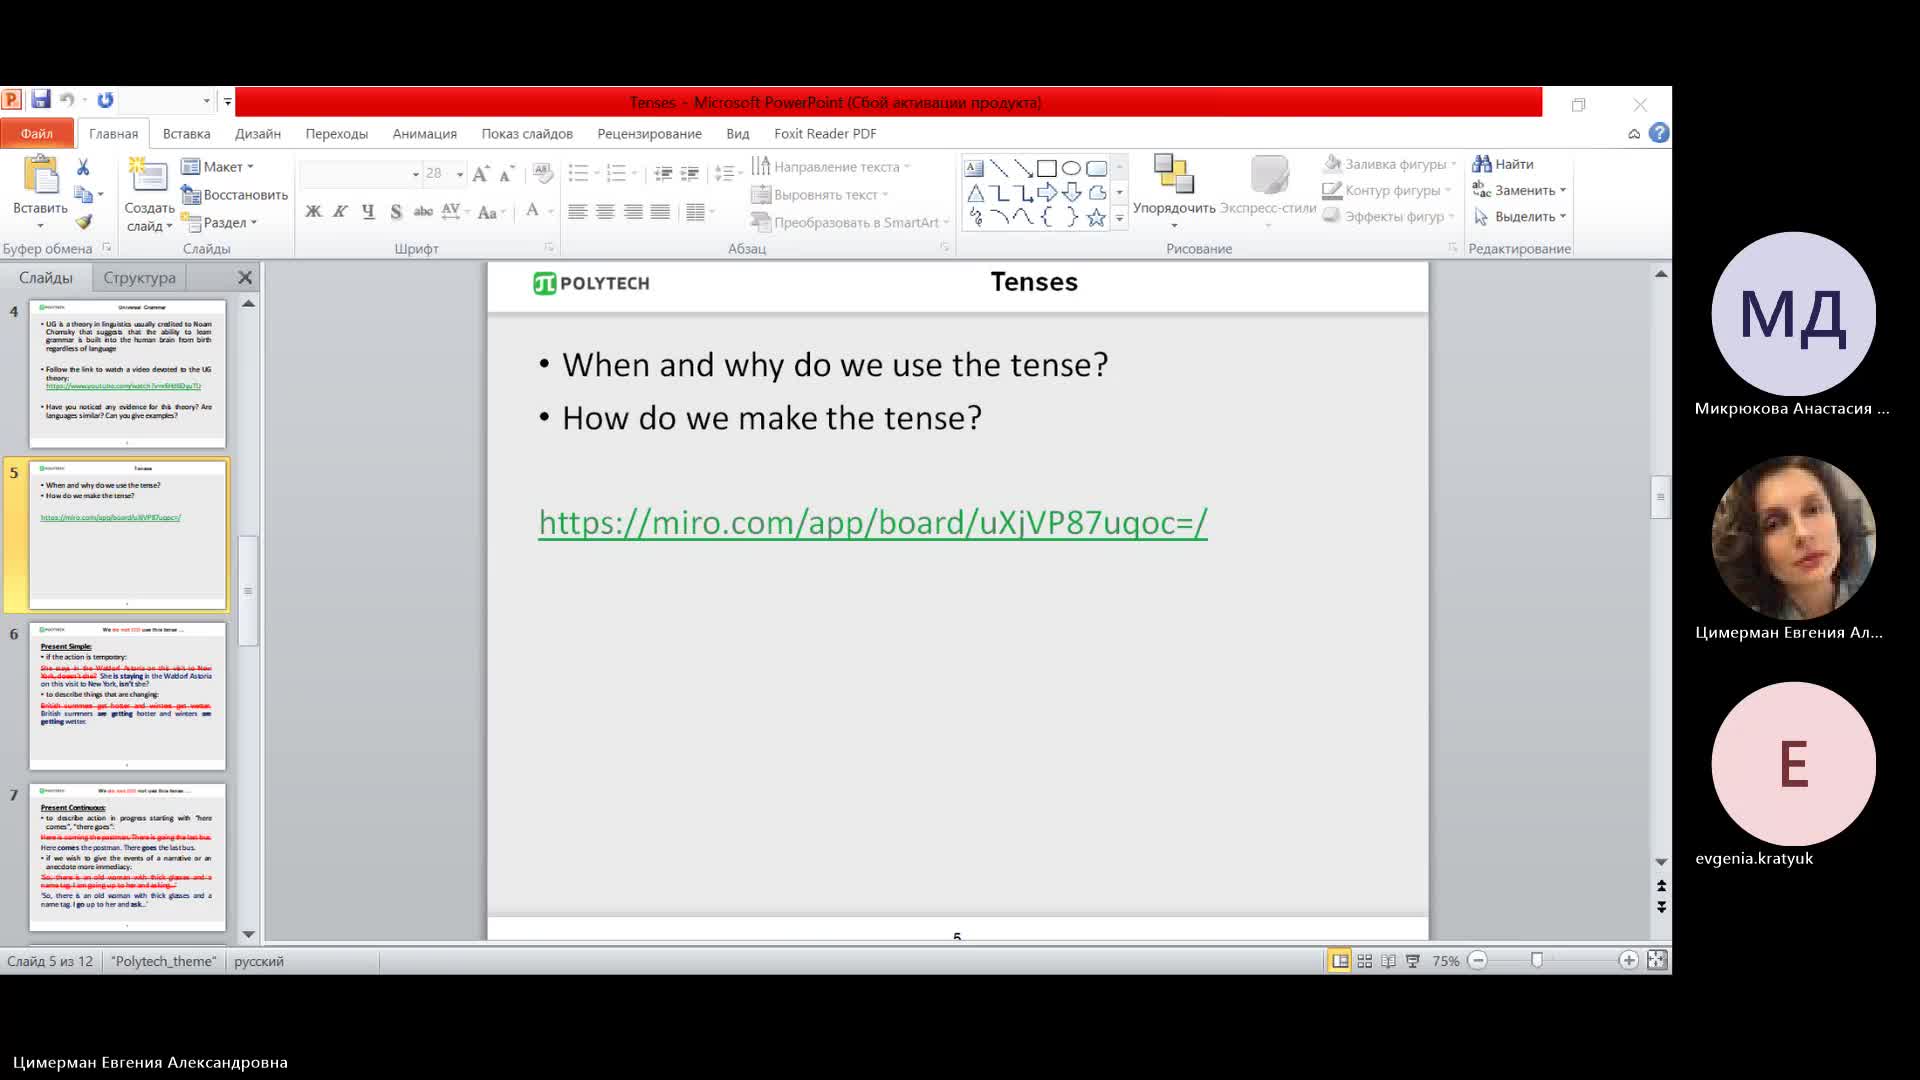Viewport: 1920px width, 1080px height.
Task: Go to next slide via double-down arrow
Action: [1661, 907]
